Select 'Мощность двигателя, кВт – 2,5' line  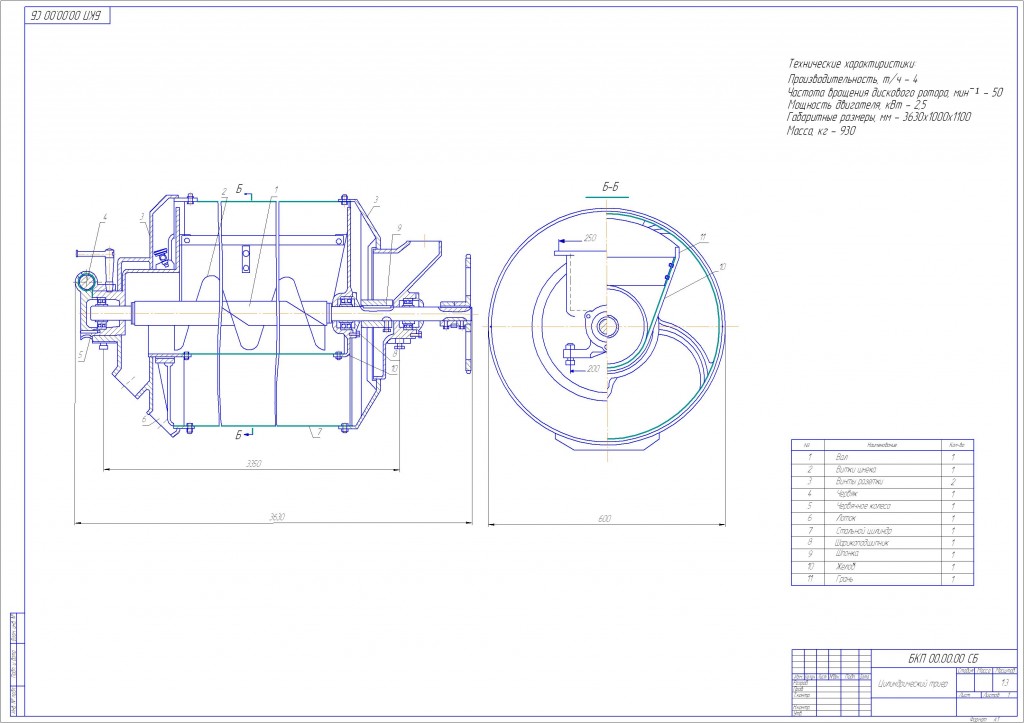857,104
